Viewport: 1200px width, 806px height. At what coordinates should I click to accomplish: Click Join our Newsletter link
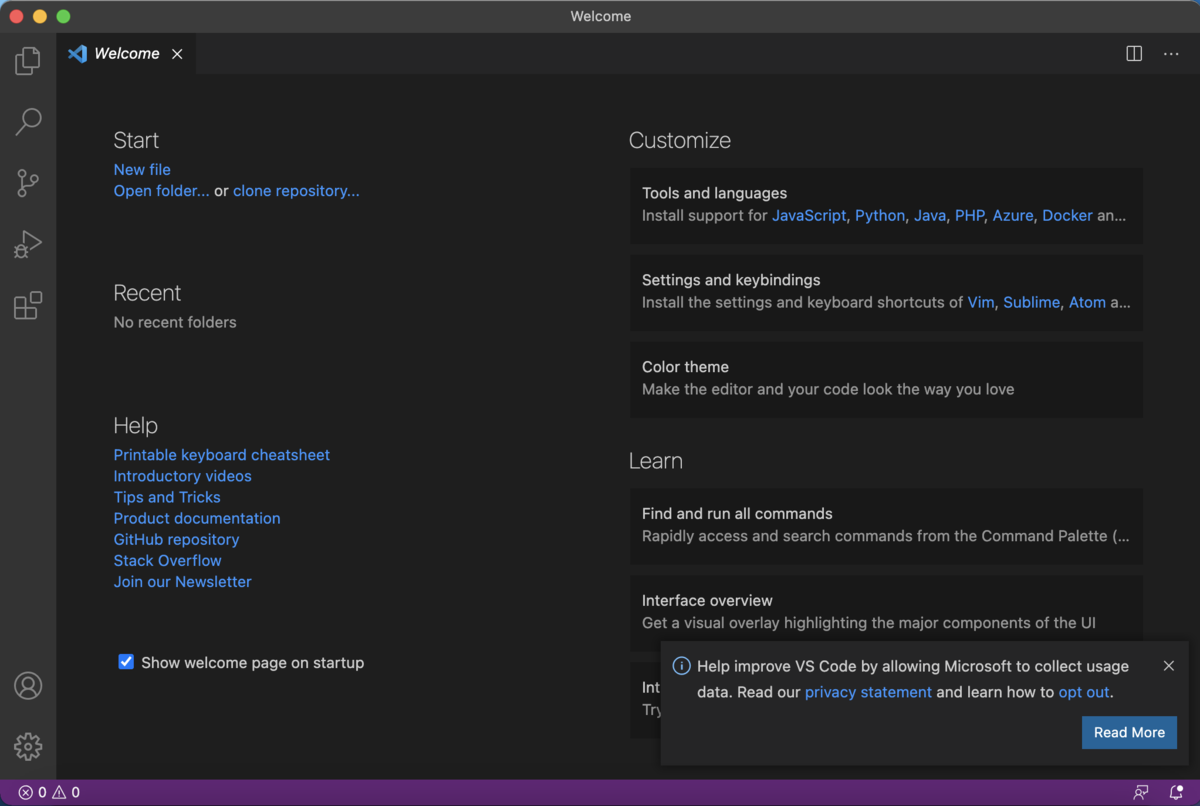[182, 582]
